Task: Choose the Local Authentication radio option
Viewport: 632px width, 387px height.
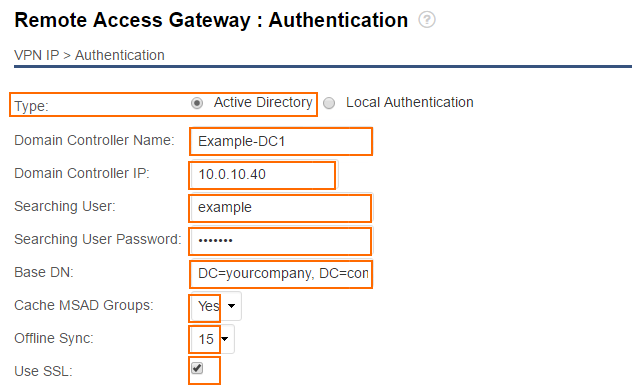Action: click(329, 103)
